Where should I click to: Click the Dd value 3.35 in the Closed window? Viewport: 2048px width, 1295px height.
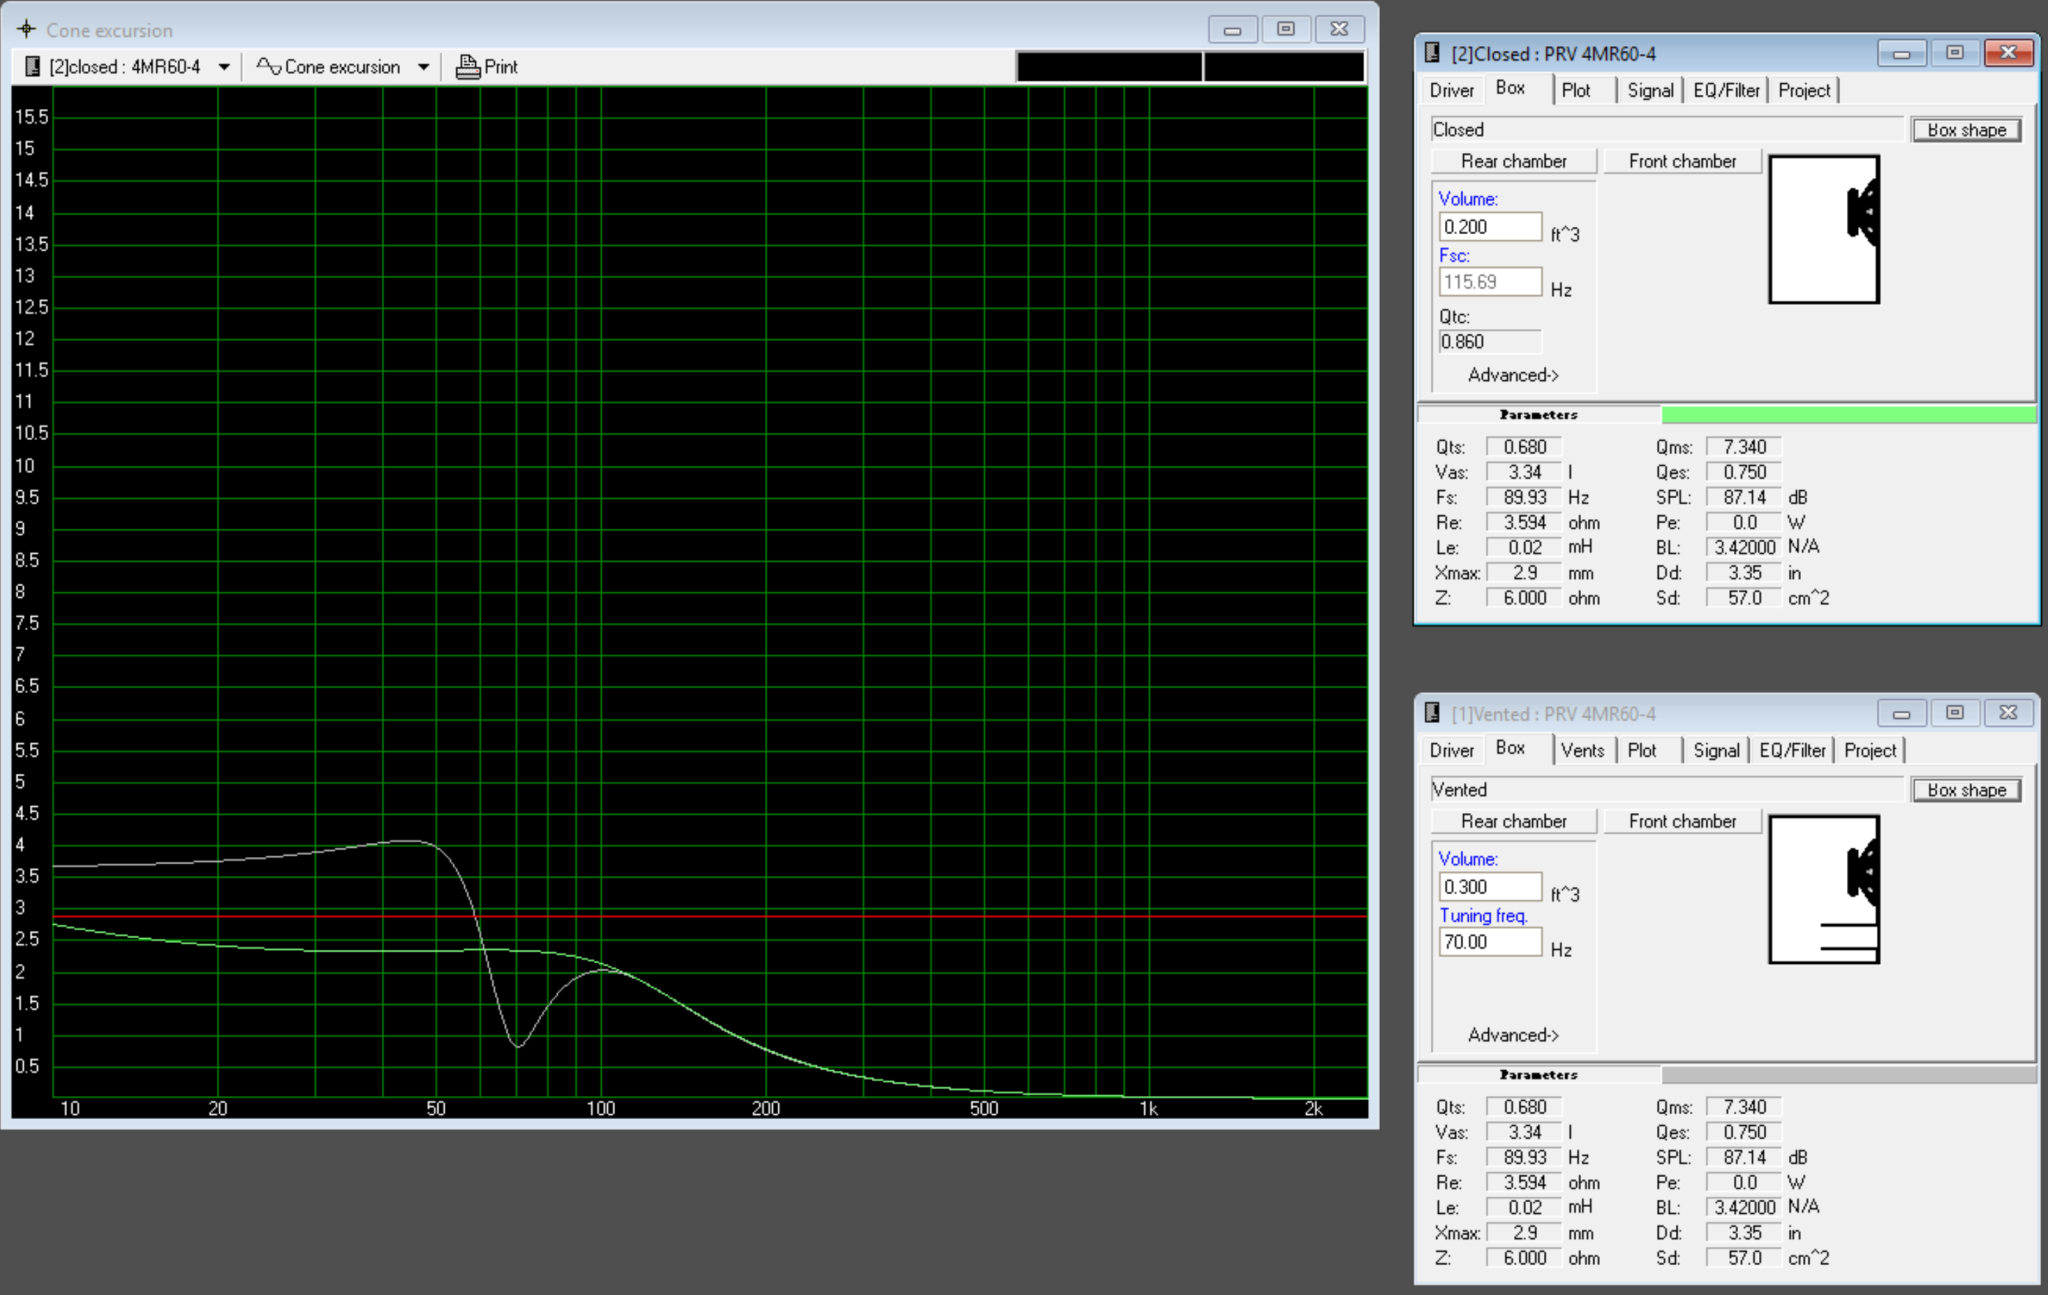coord(1744,573)
